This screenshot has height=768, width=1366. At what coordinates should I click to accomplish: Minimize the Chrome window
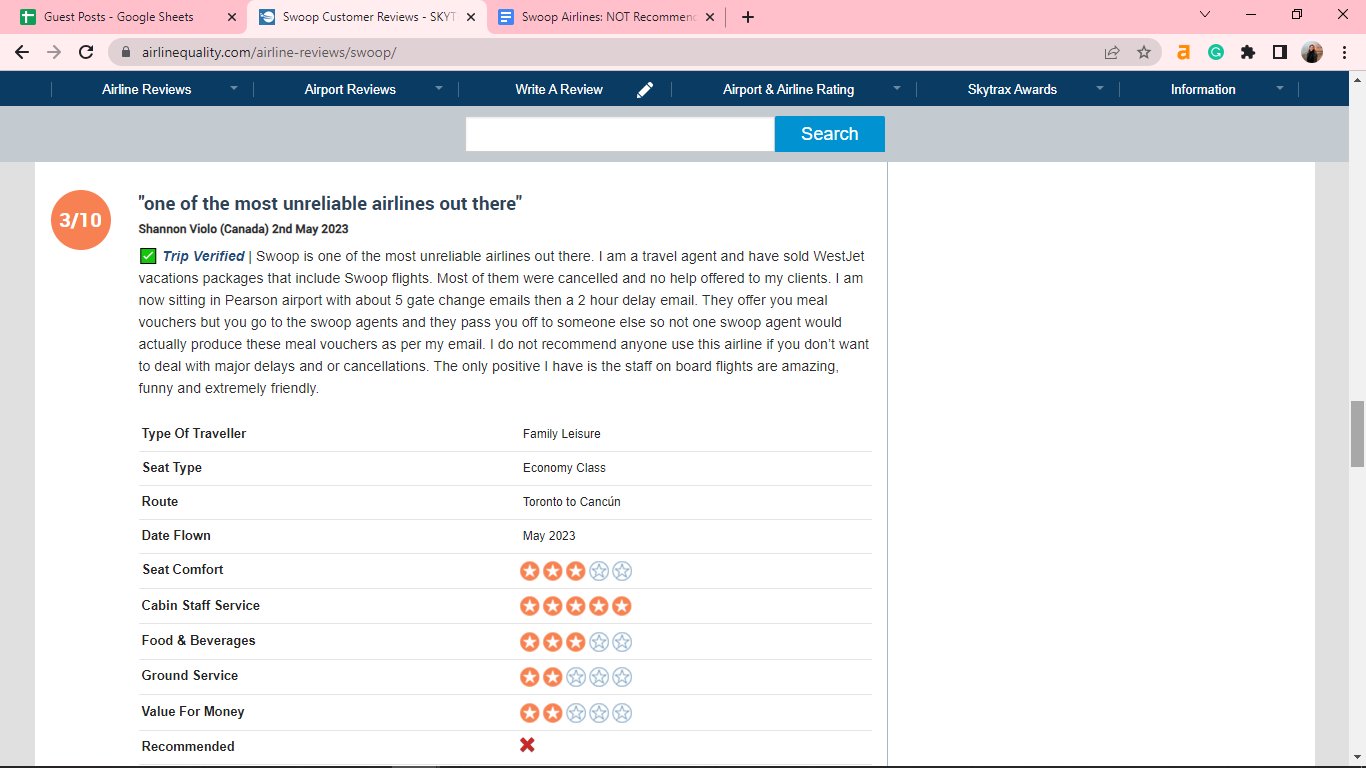tap(1251, 15)
